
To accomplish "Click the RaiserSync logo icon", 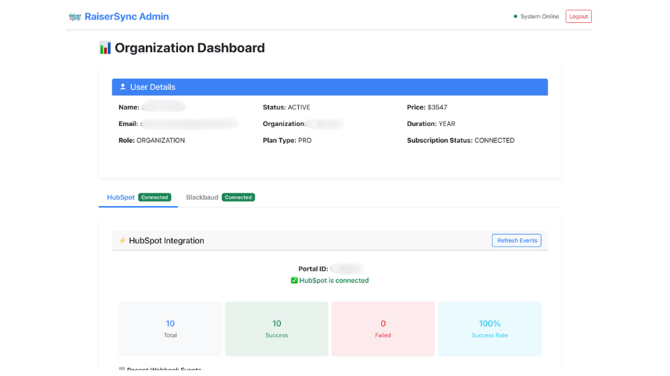I will click(x=75, y=17).
